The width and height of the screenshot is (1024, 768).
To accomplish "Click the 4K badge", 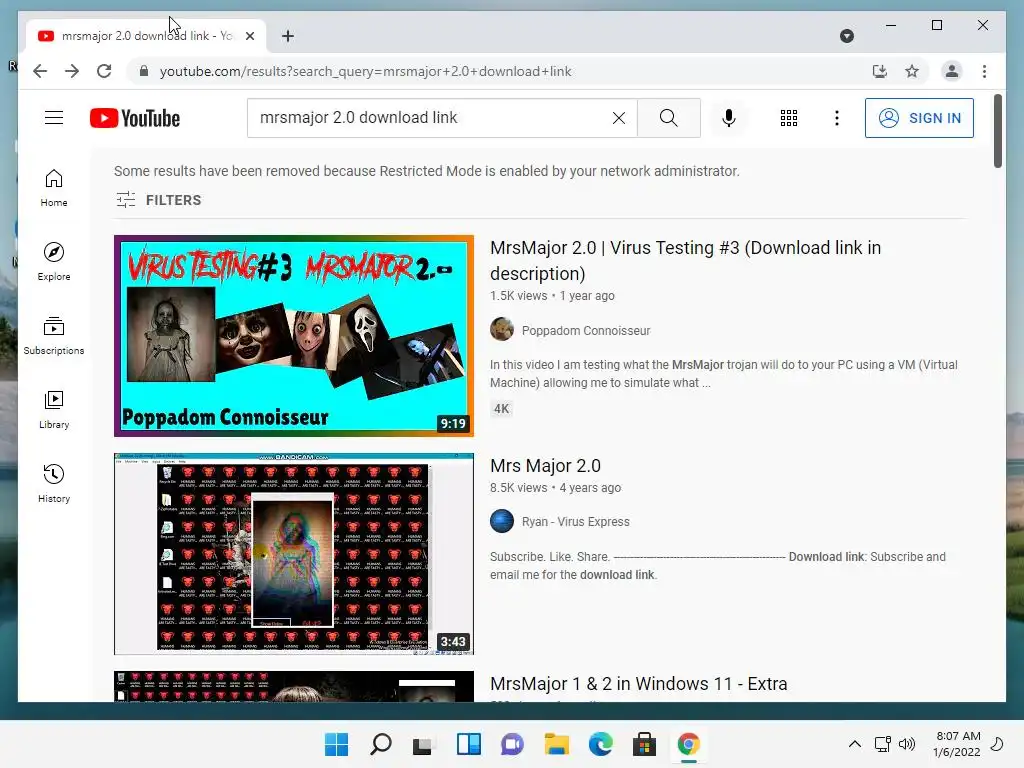I will [x=501, y=409].
